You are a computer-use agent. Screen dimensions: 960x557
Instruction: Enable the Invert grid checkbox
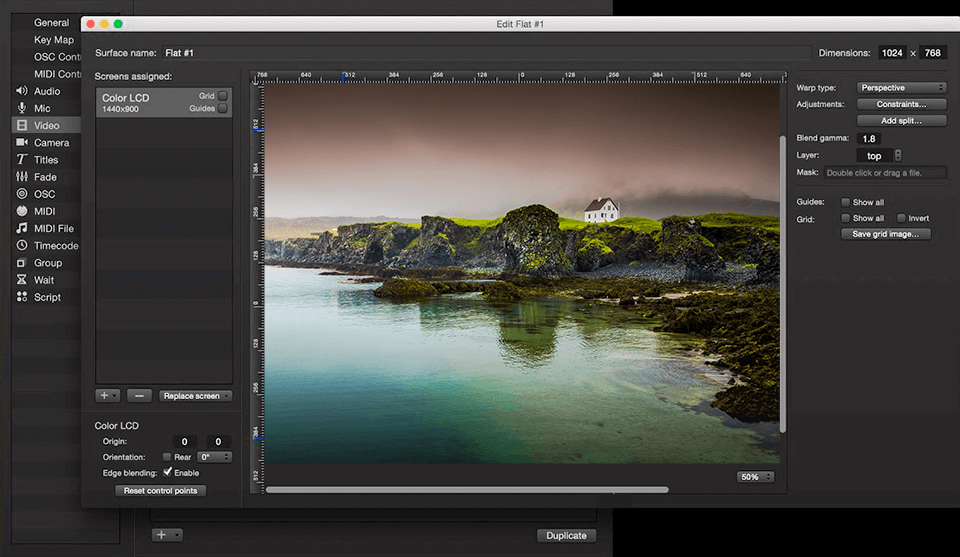(901, 218)
